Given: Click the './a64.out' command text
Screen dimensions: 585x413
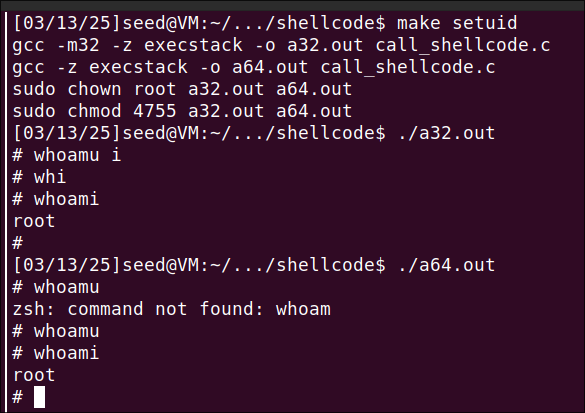Looking at the screenshot, I should (x=446, y=265).
